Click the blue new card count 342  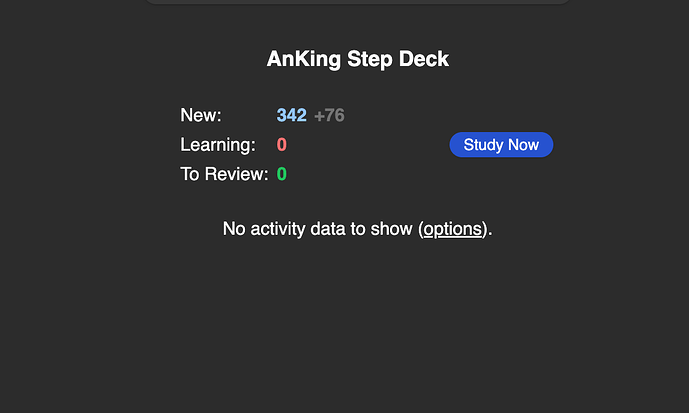pyautogui.click(x=292, y=116)
